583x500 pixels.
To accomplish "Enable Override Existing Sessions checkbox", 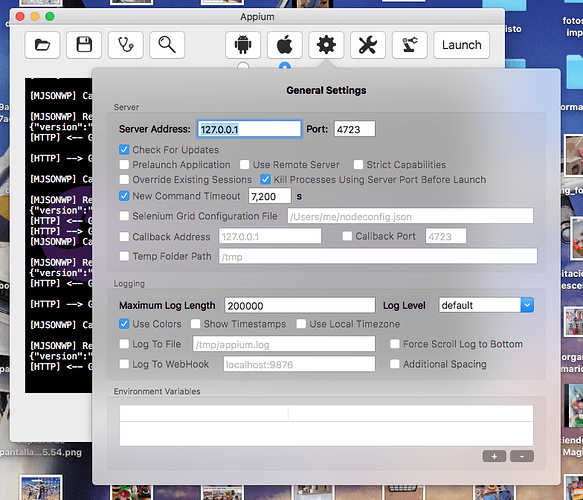I will point(124,180).
